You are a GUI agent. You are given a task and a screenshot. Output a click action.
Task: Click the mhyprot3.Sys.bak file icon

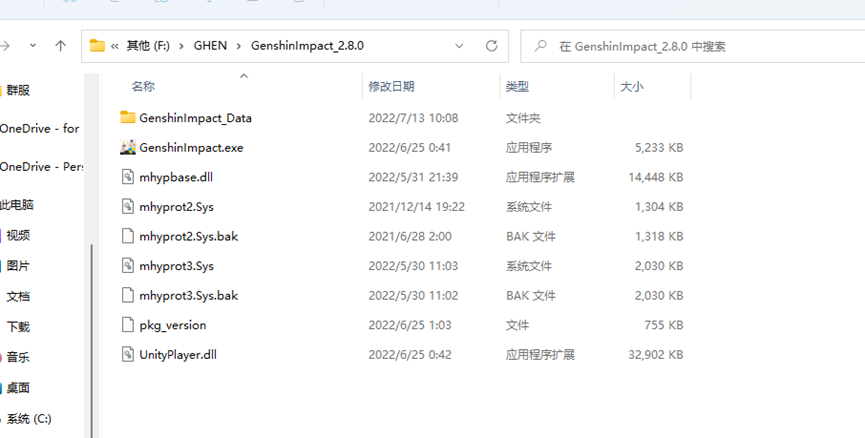point(127,295)
